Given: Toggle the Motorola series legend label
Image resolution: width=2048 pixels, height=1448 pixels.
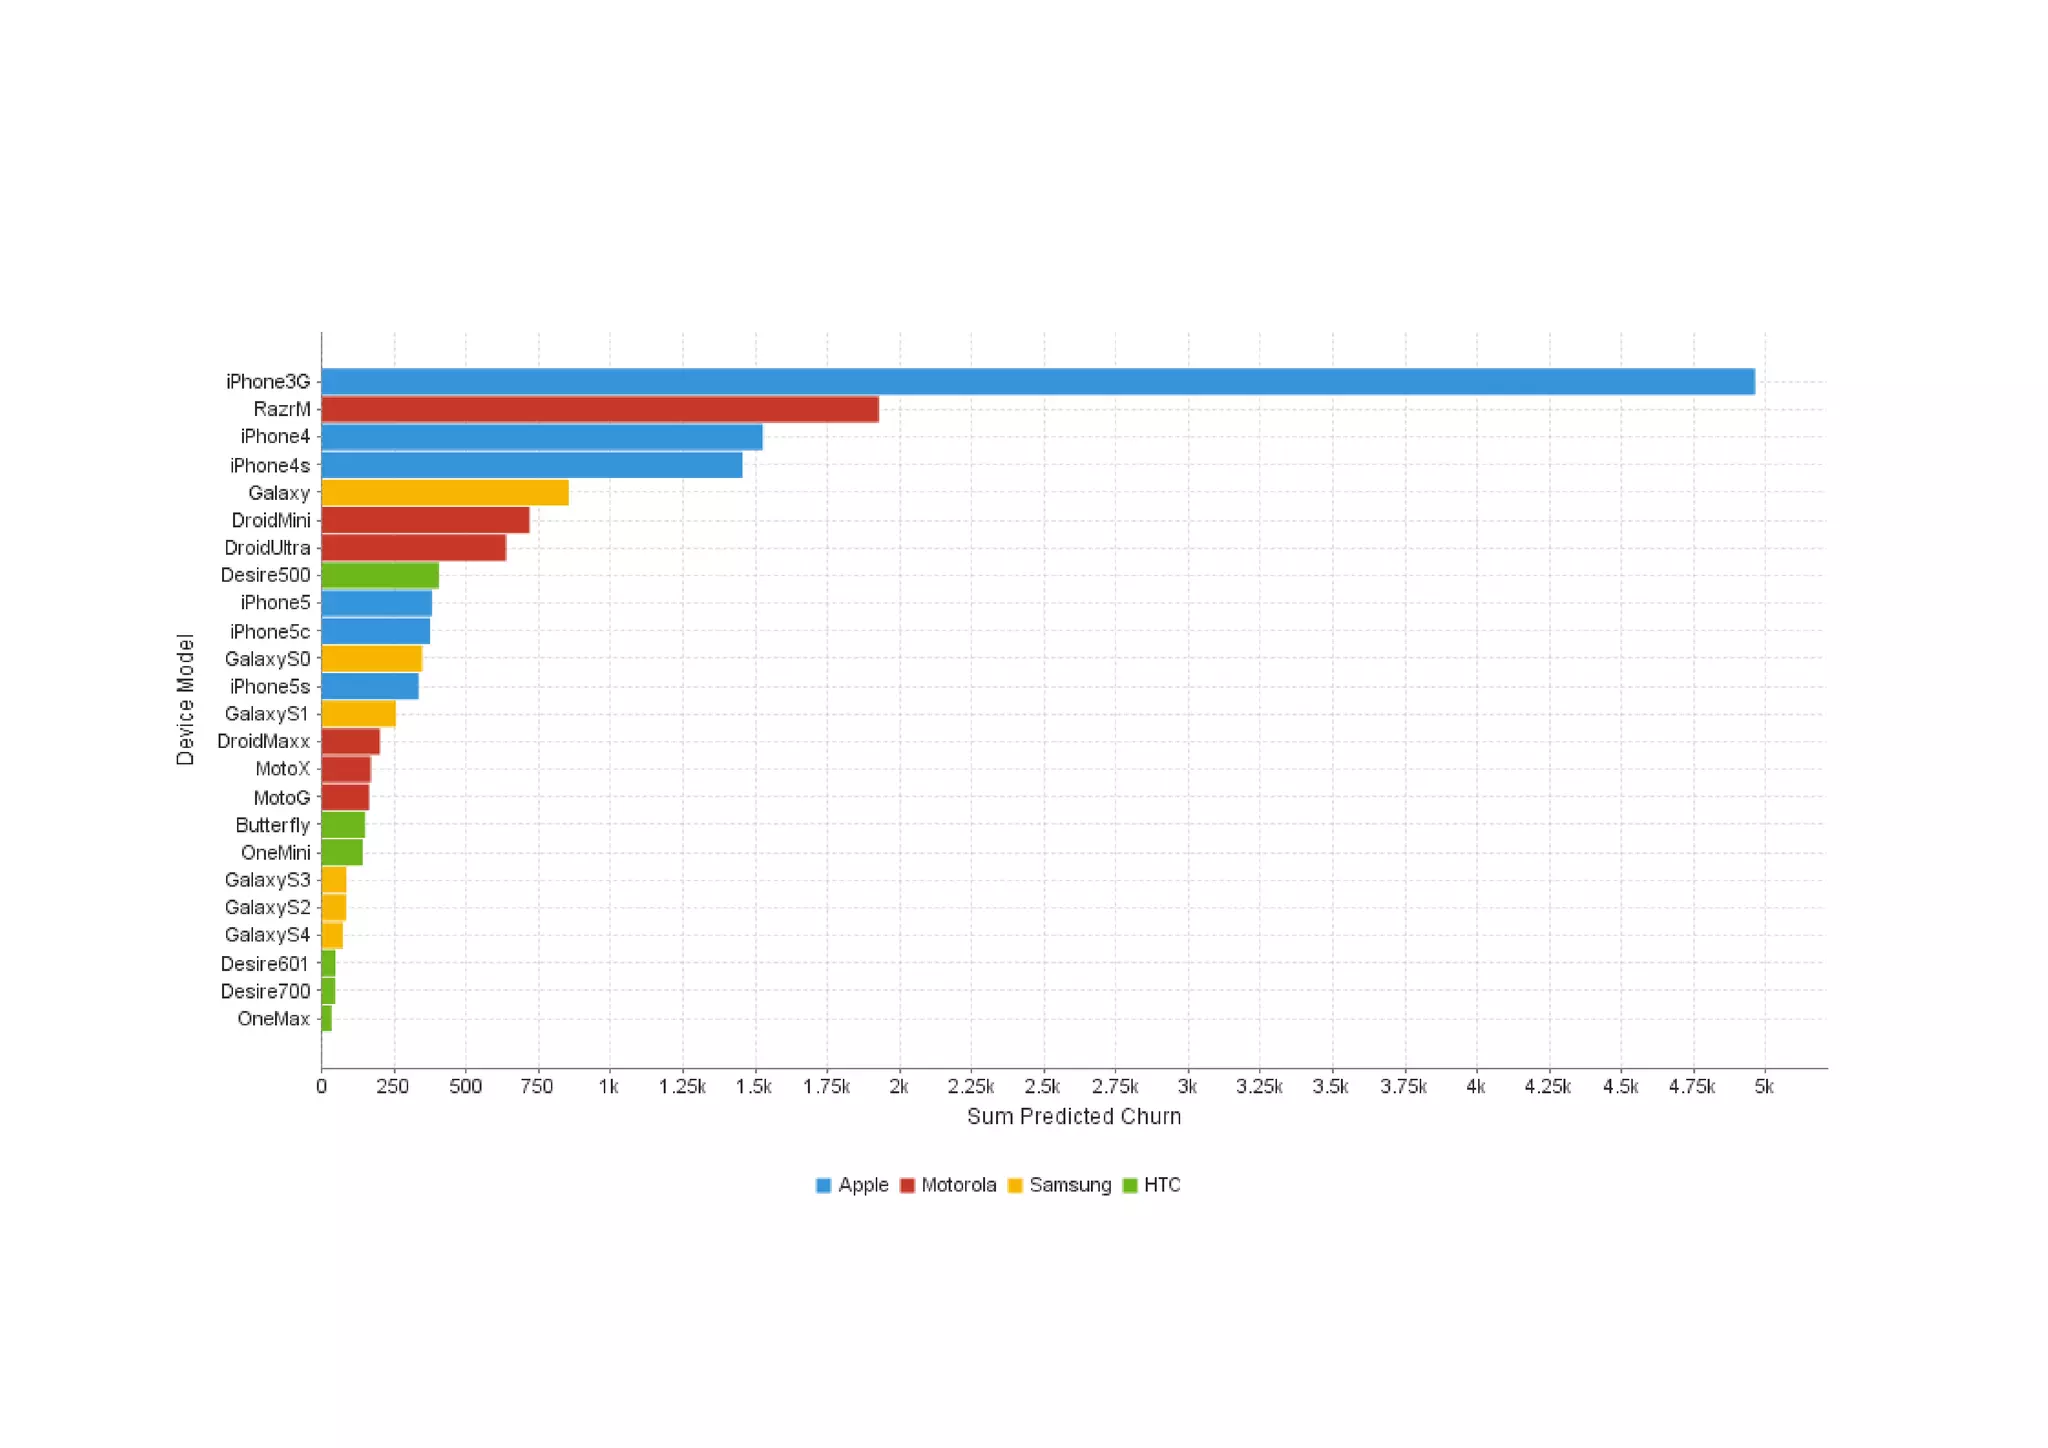Looking at the screenshot, I should pos(958,1185).
